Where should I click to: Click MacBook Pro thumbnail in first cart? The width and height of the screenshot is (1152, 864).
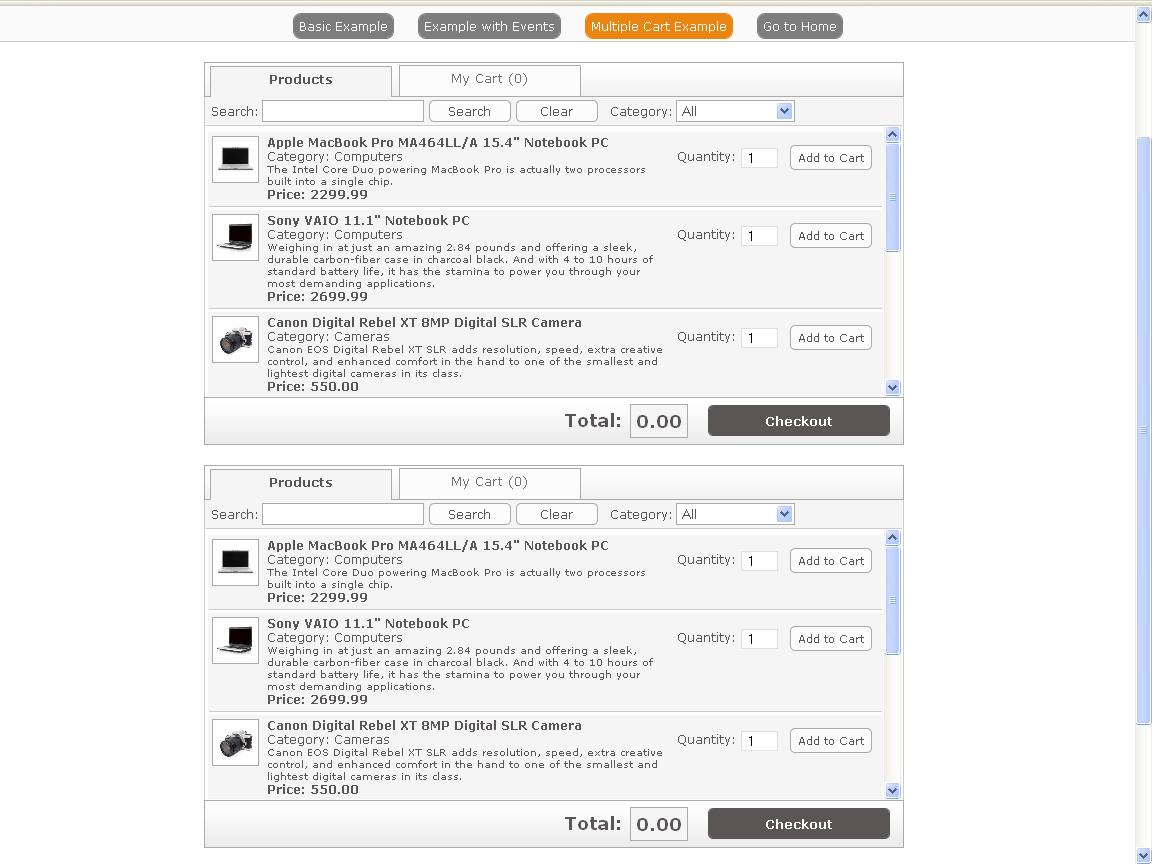[235, 159]
